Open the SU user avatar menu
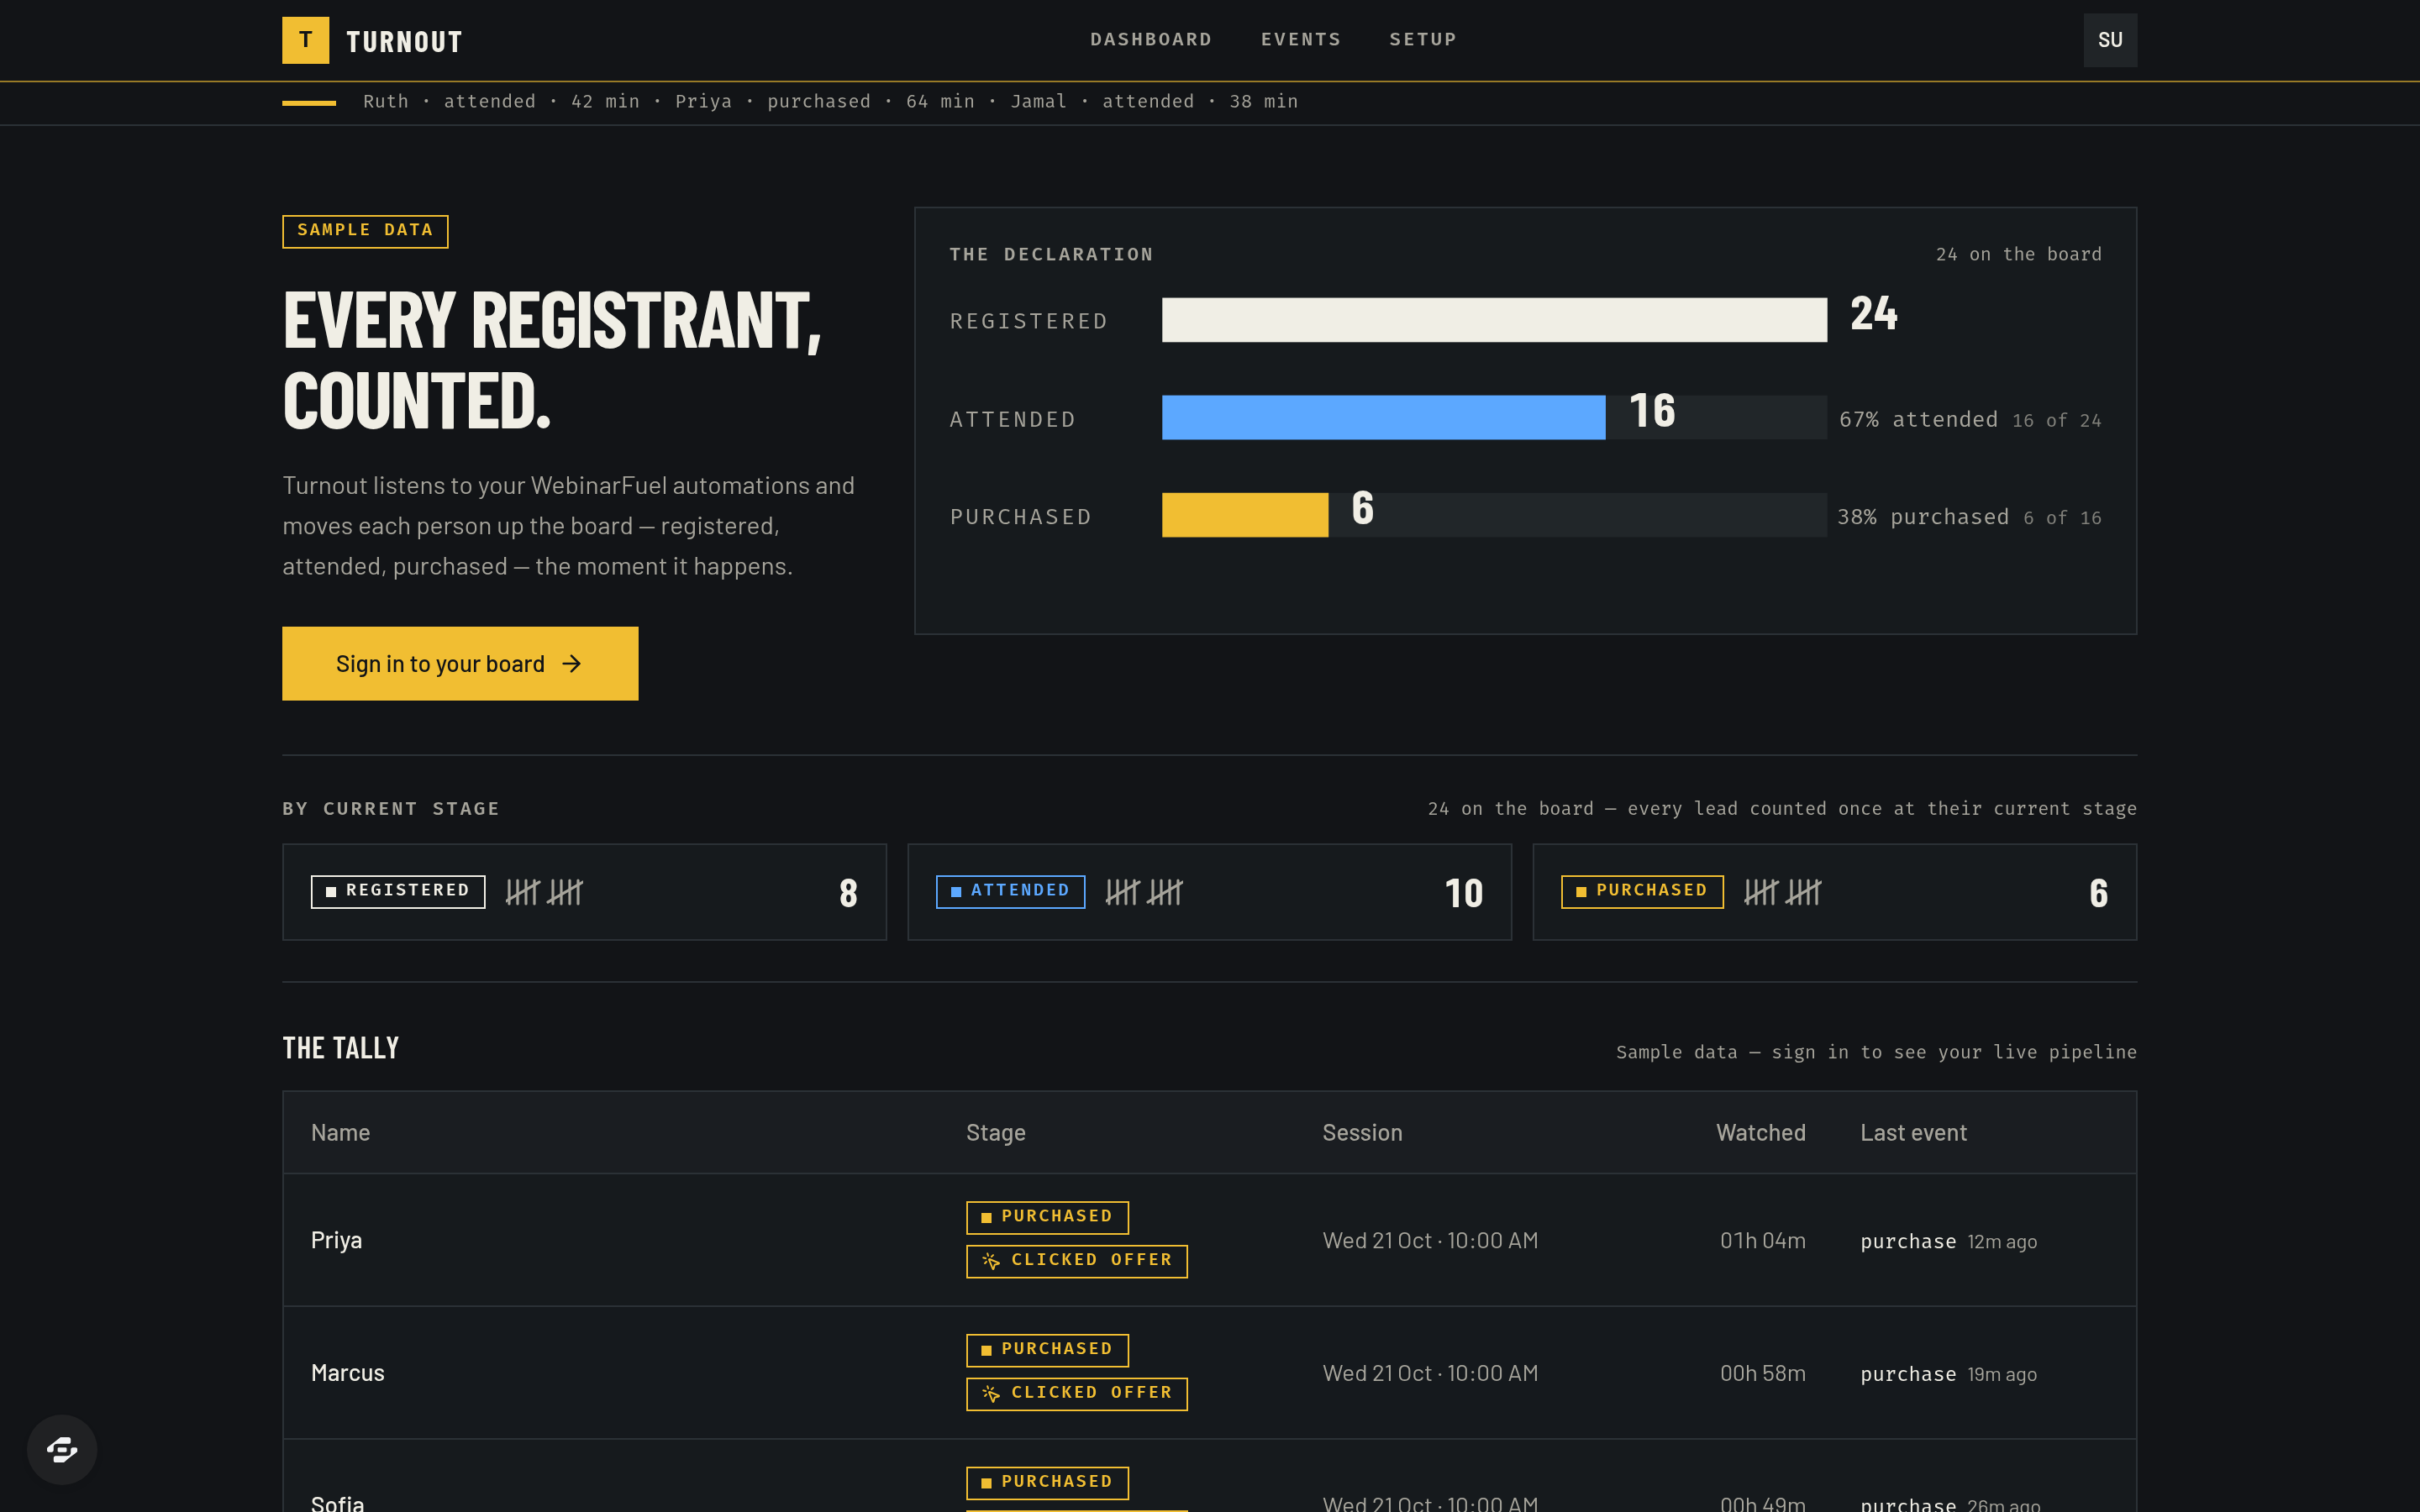Viewport: 2420px width, 1512px height. coord(2110,40)
